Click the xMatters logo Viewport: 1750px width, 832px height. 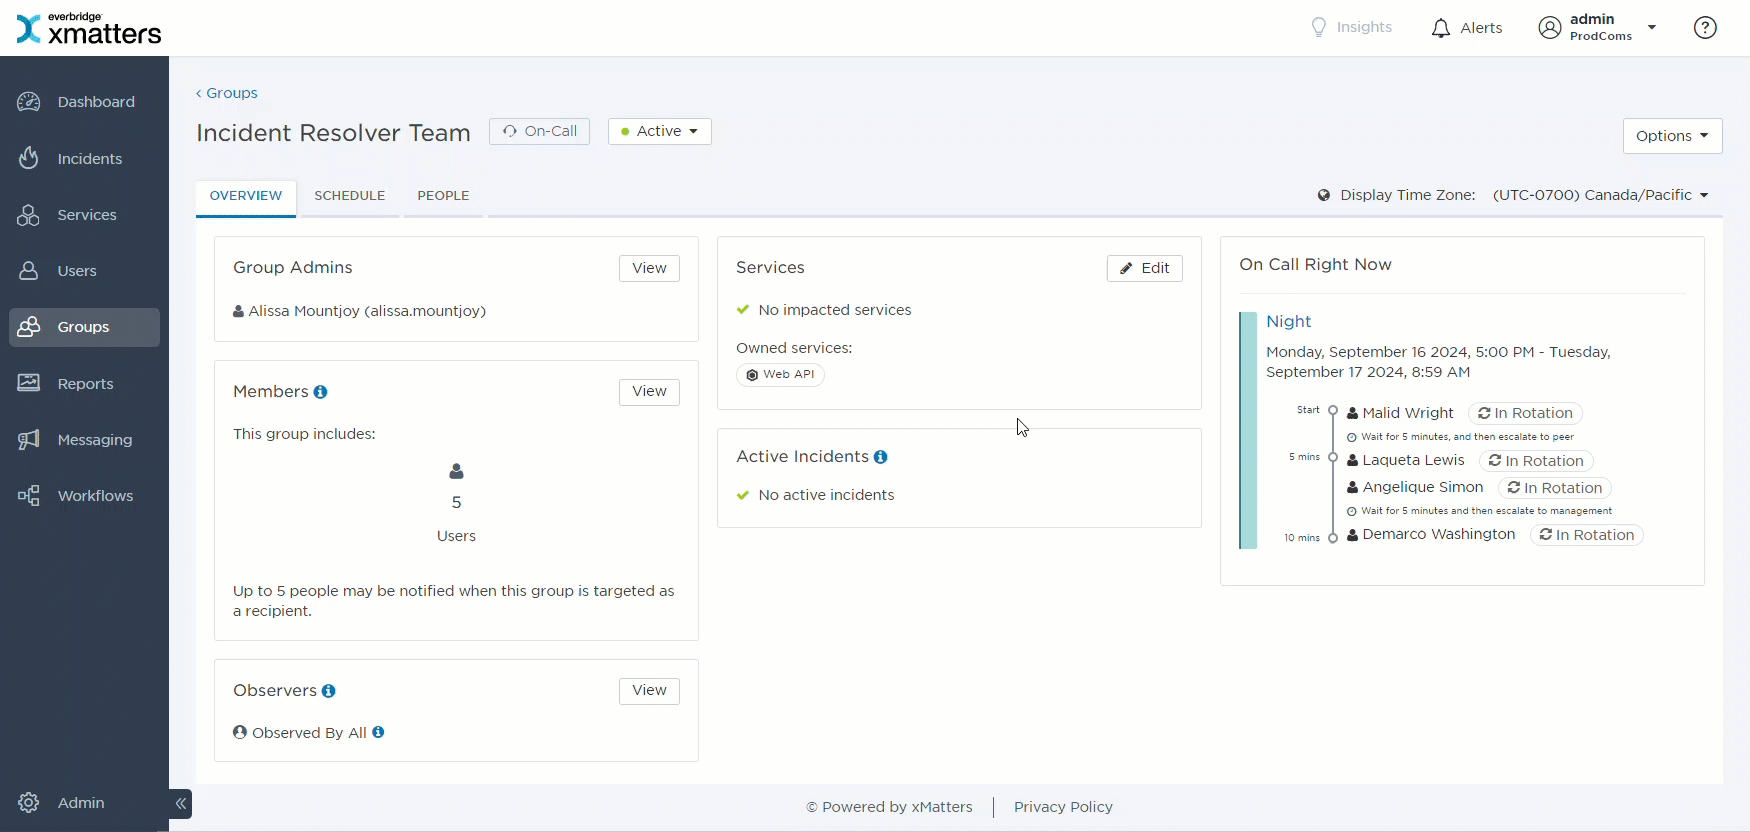coord(89,29)
